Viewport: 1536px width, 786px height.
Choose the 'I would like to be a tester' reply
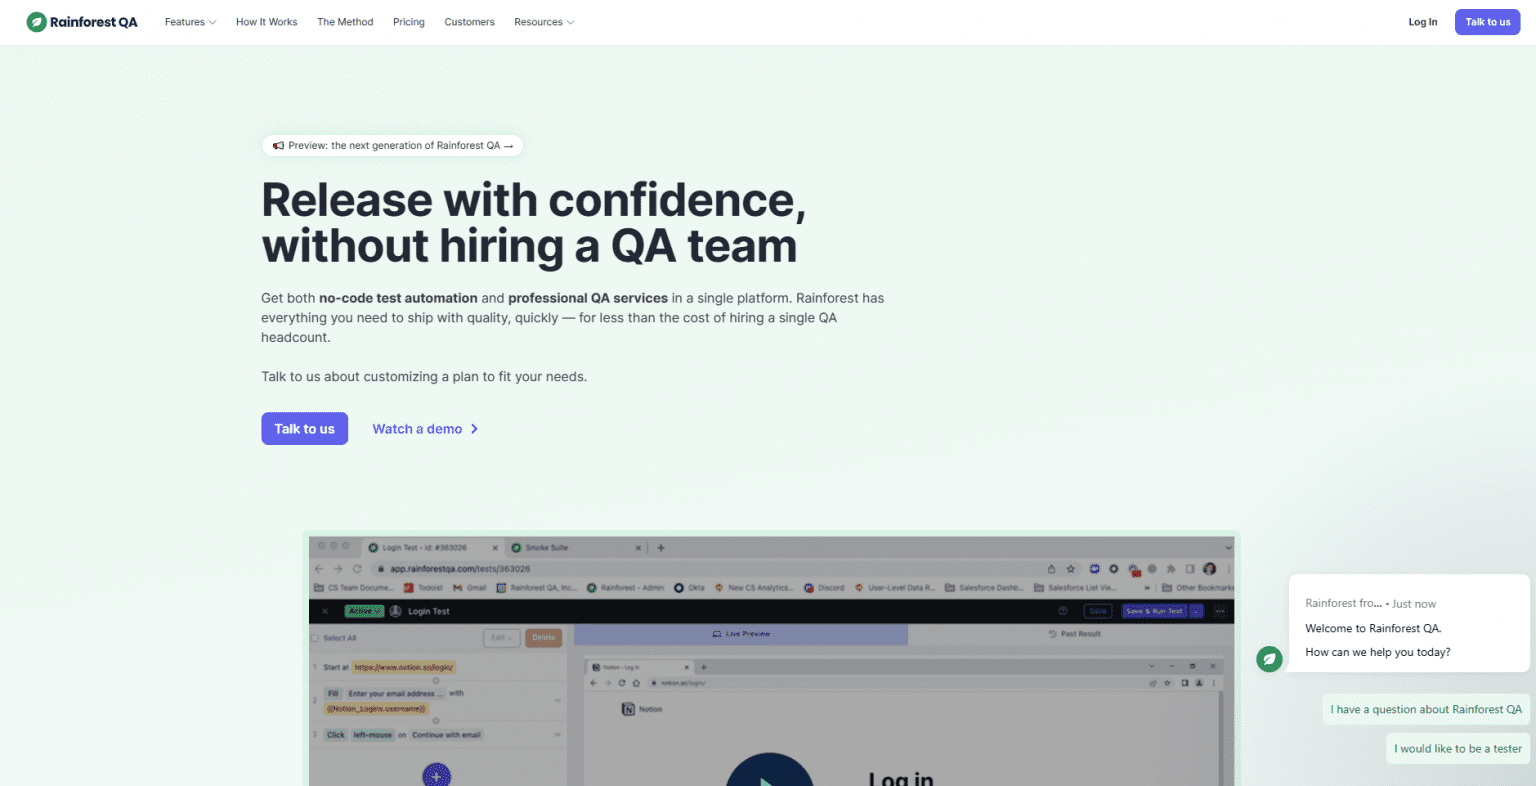(x=1457, y=748)
